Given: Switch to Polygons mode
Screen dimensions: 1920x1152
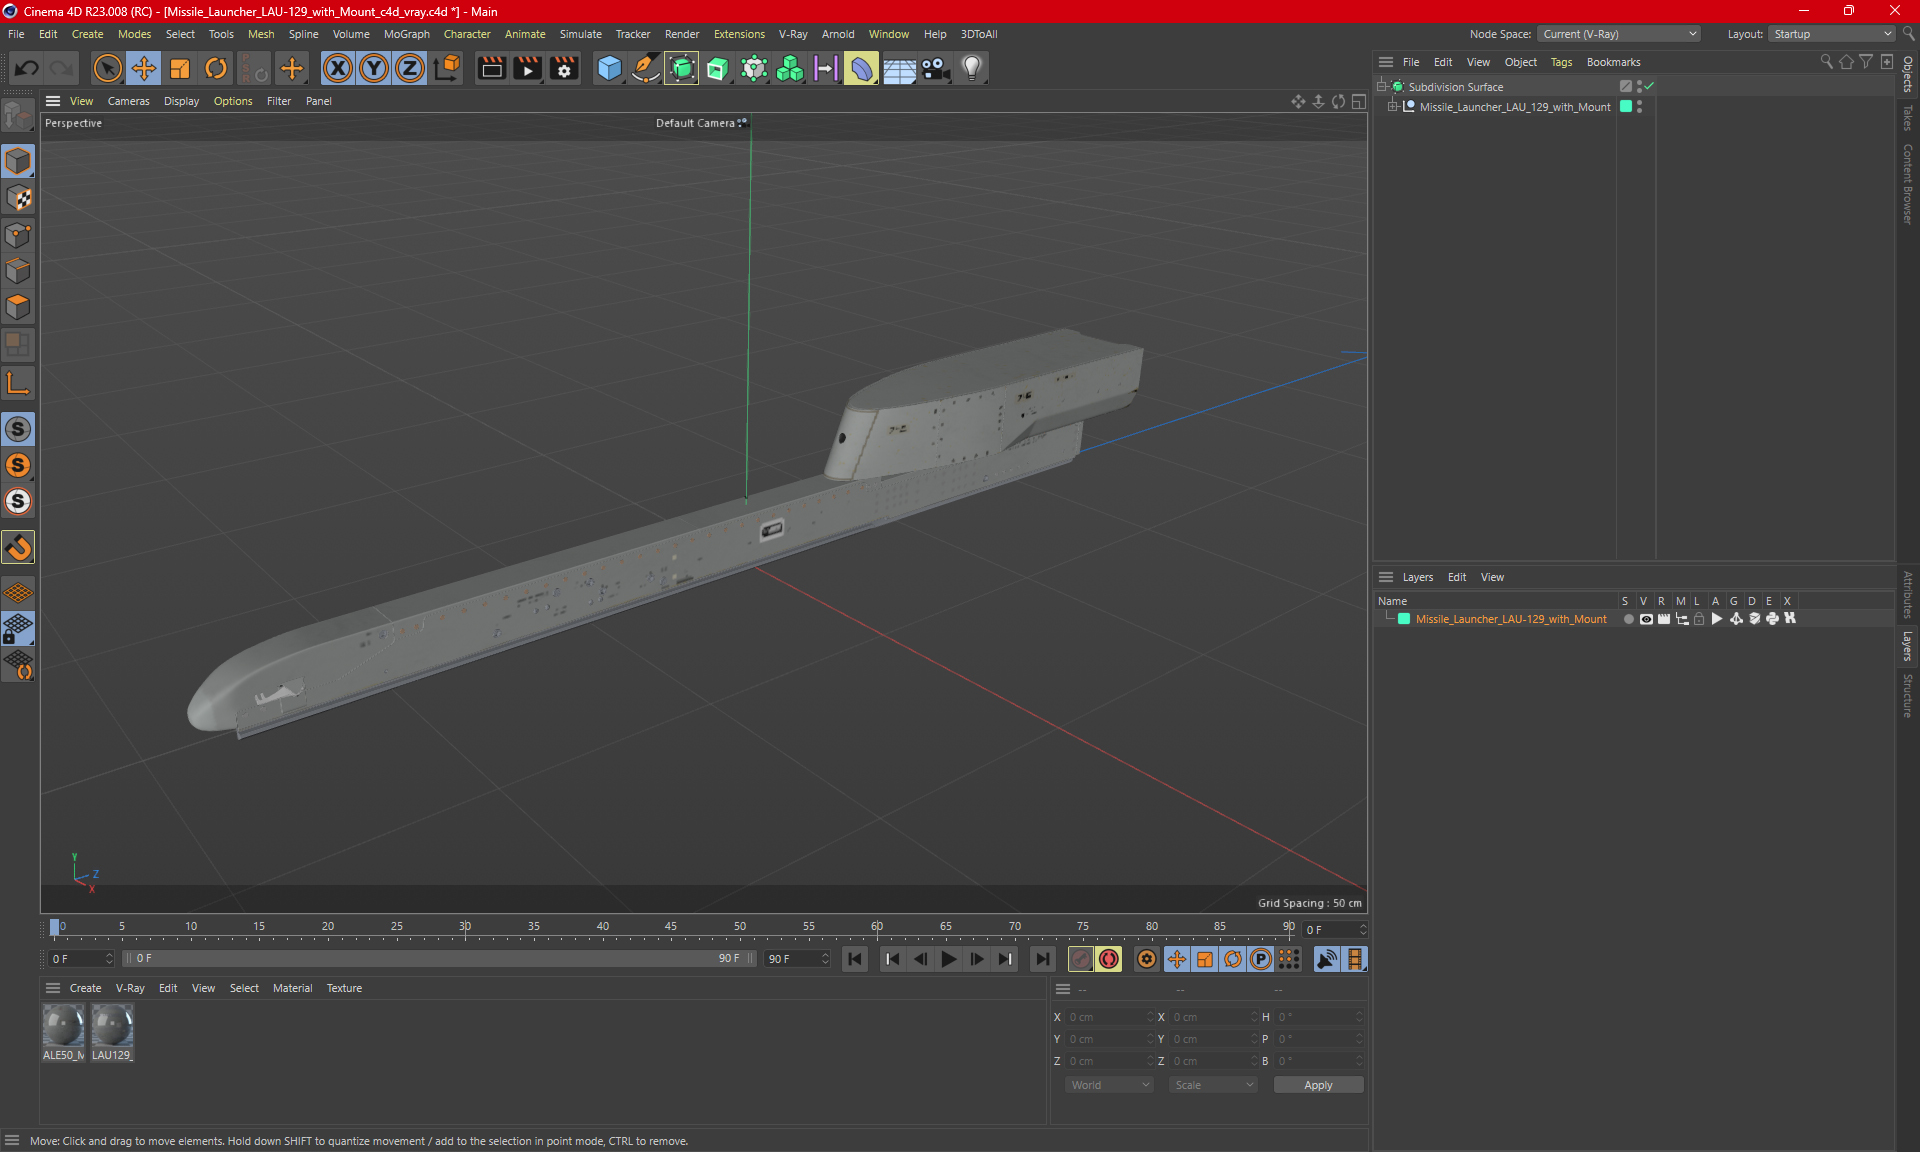Looking at the screenshot, I should pyautogui.click(x=18, y=307).
